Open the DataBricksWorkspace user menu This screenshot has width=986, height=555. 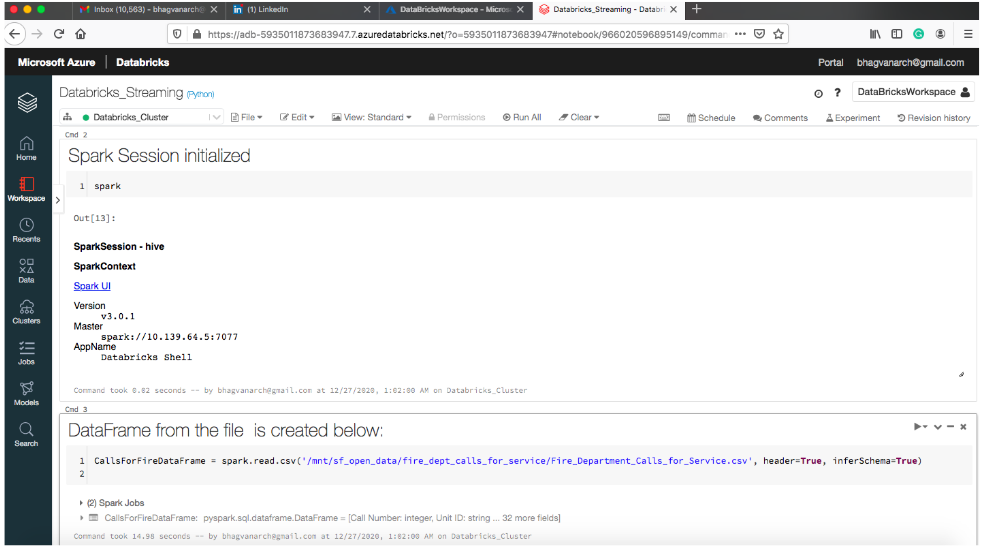coord(914,92)
